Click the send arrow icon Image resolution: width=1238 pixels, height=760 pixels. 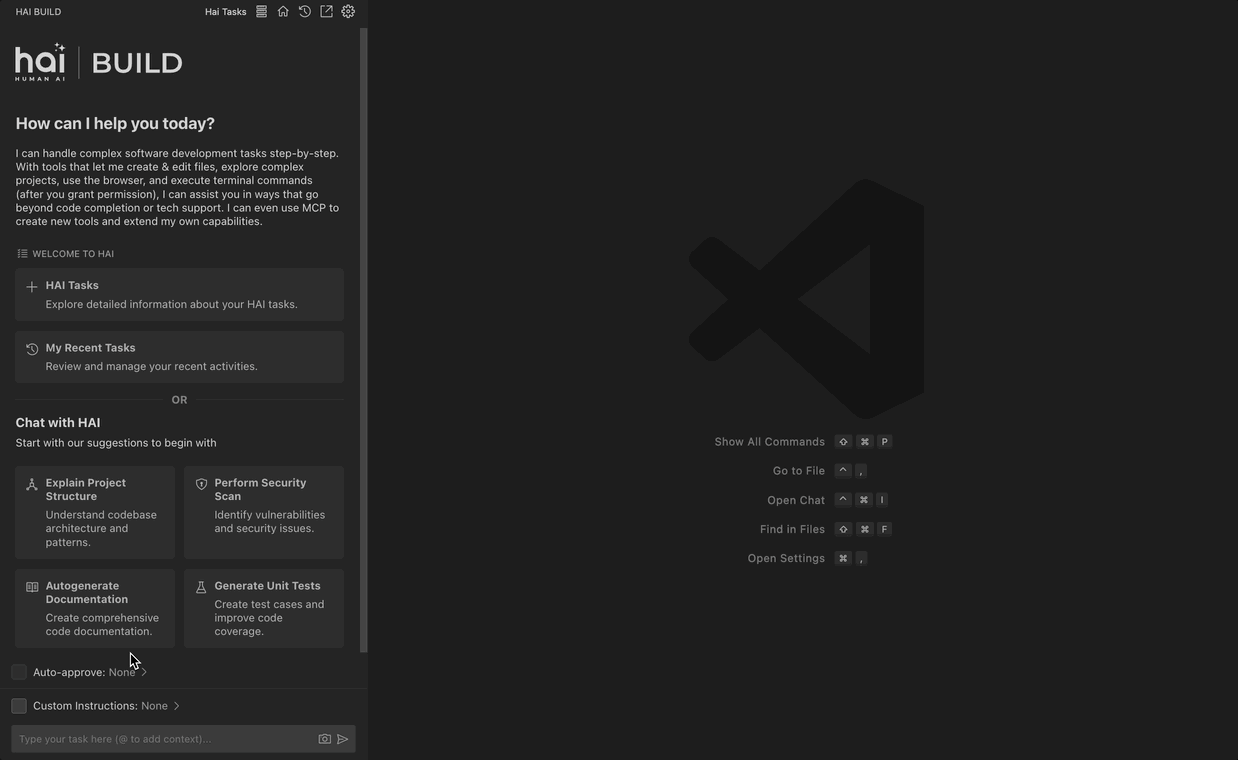[343, 739]
